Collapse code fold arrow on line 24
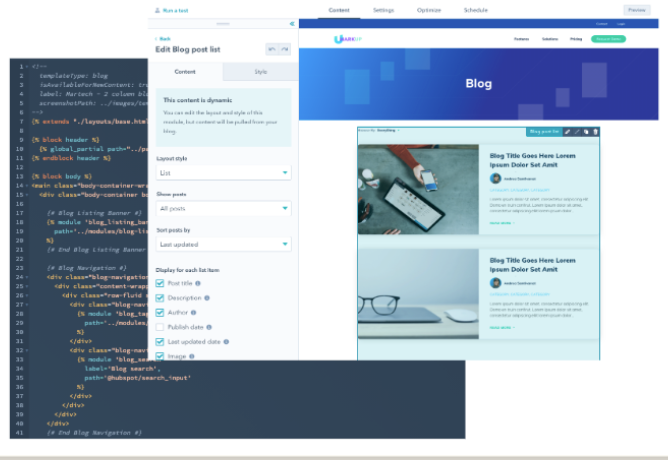Viewport: 668px width, 460px height. tap(27, 277)
